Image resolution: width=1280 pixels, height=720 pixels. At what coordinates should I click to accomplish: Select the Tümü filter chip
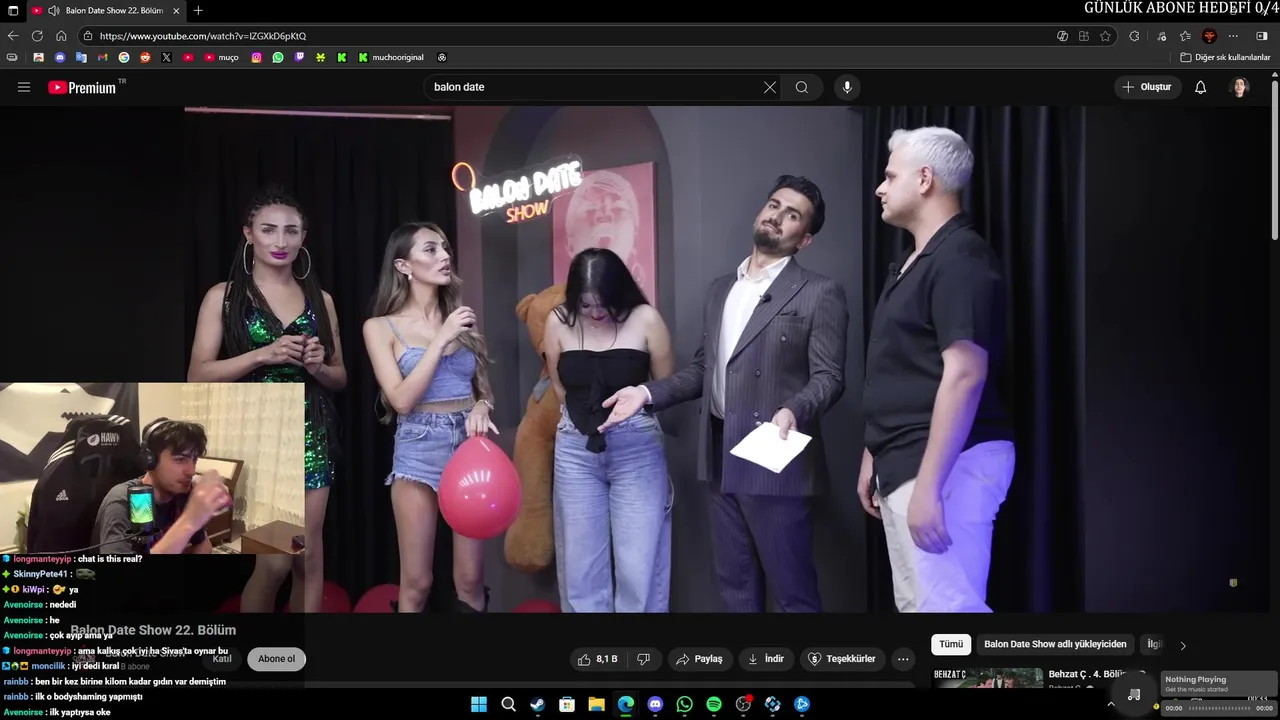click(951, 645)
